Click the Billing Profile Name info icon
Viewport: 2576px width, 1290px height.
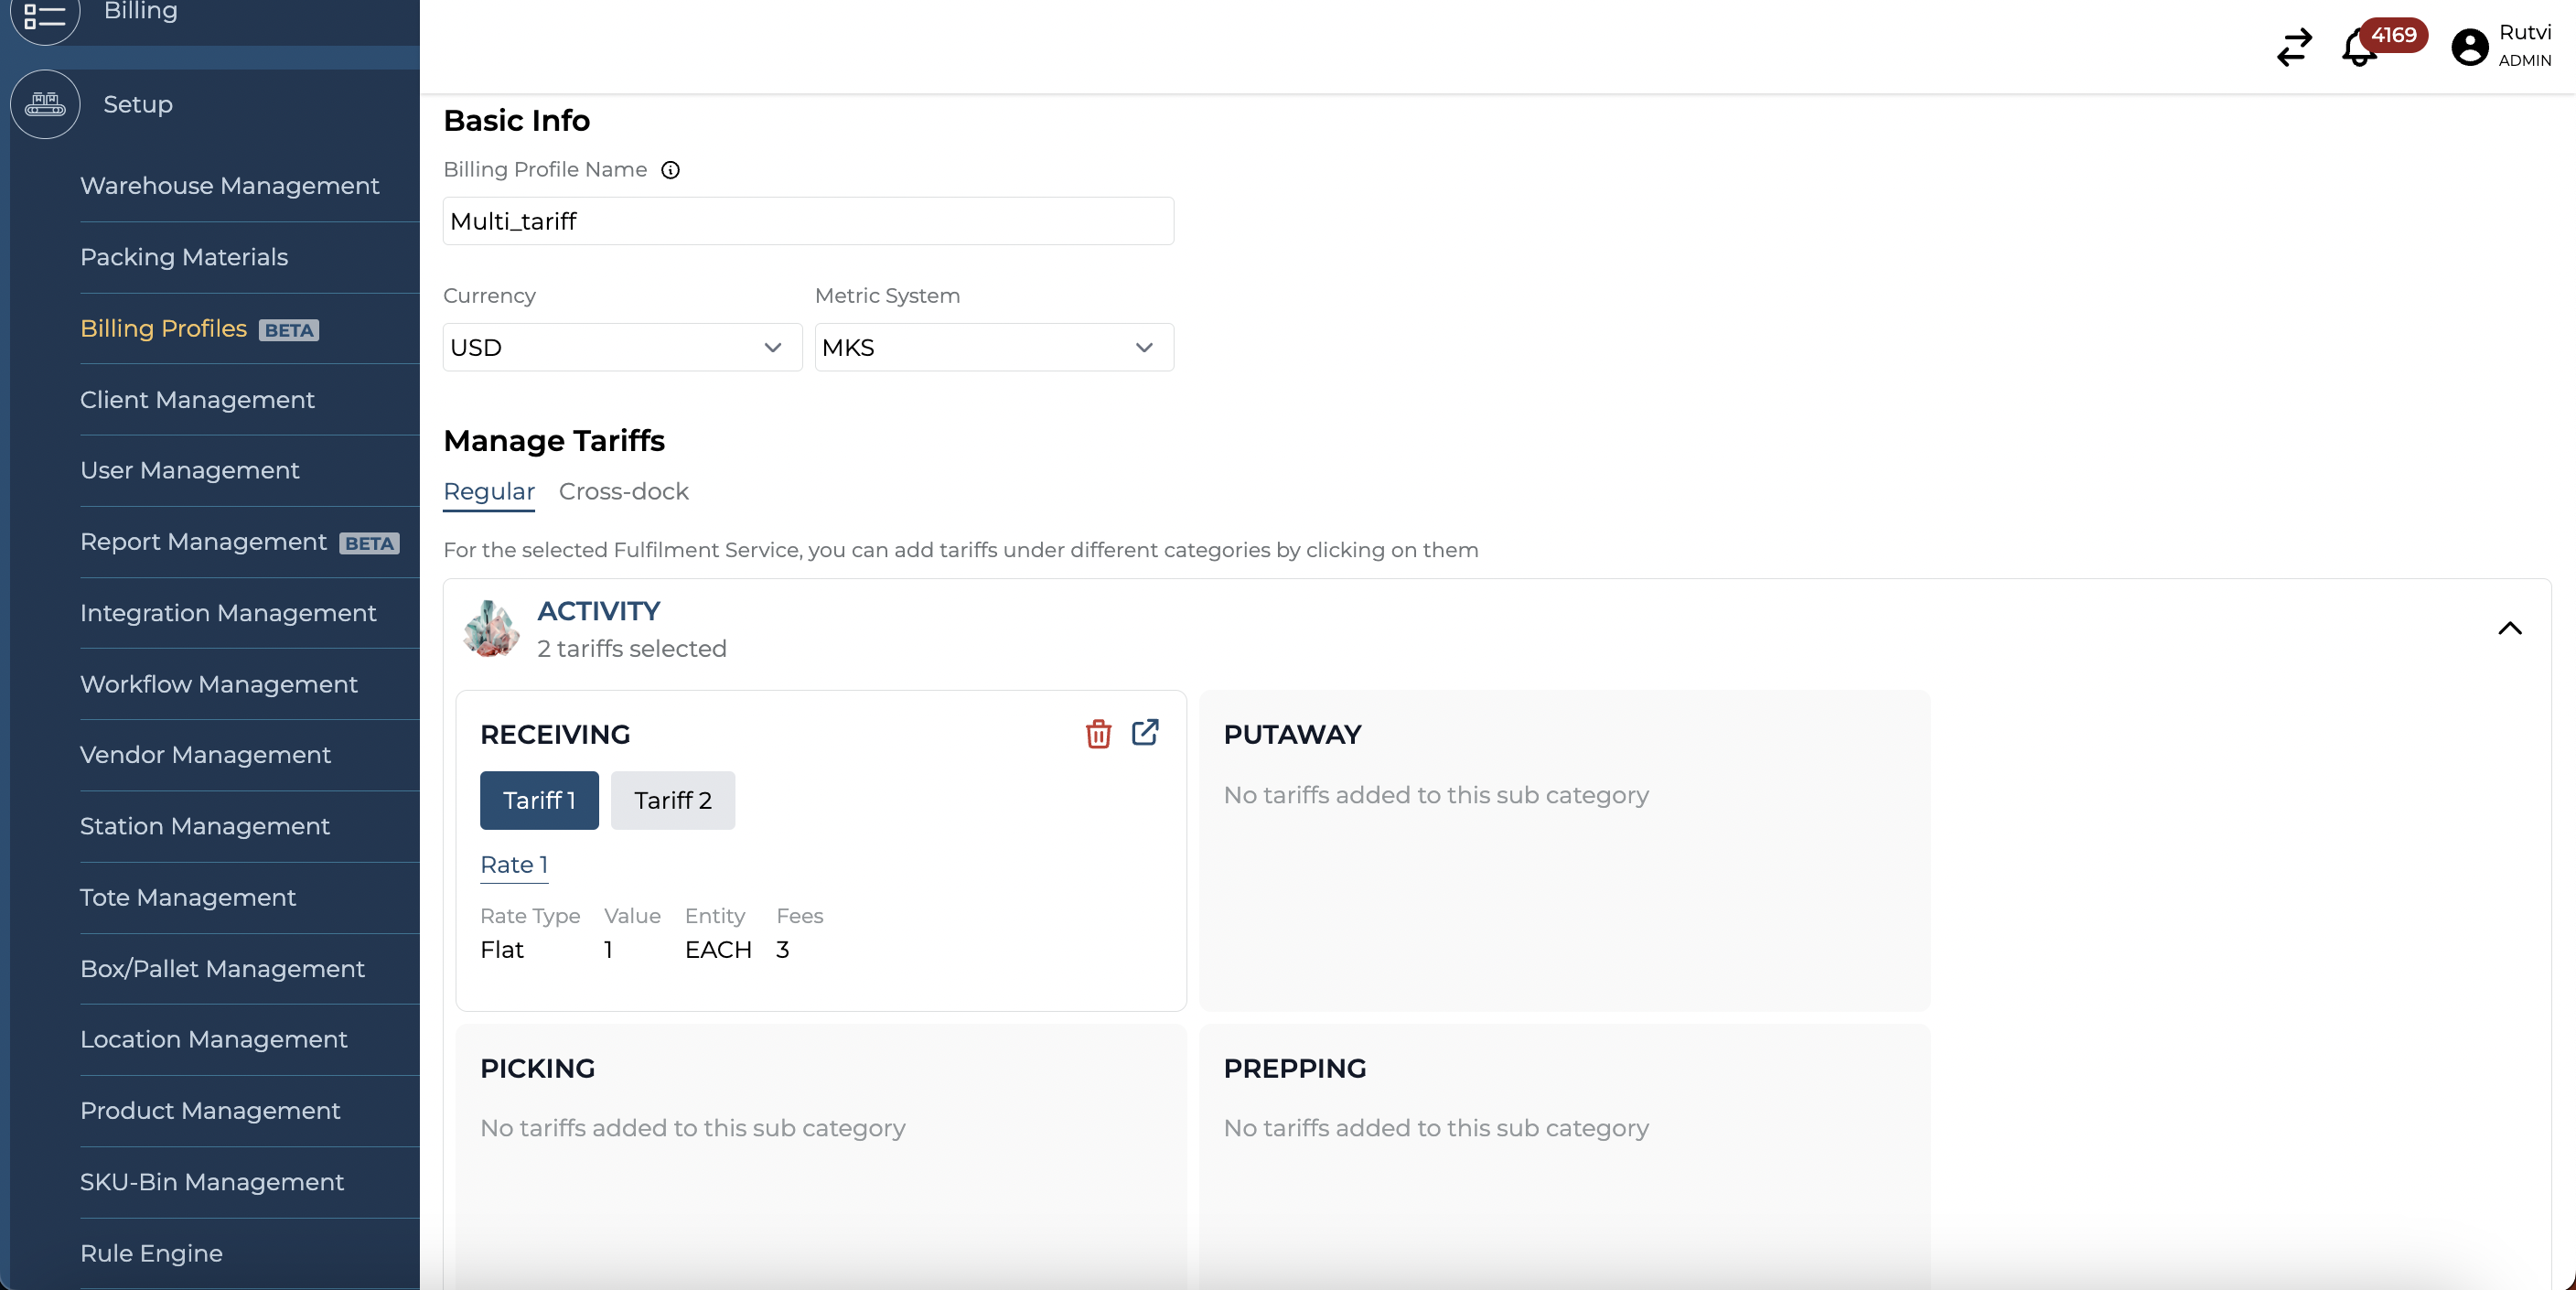click(x=670, y=170)
